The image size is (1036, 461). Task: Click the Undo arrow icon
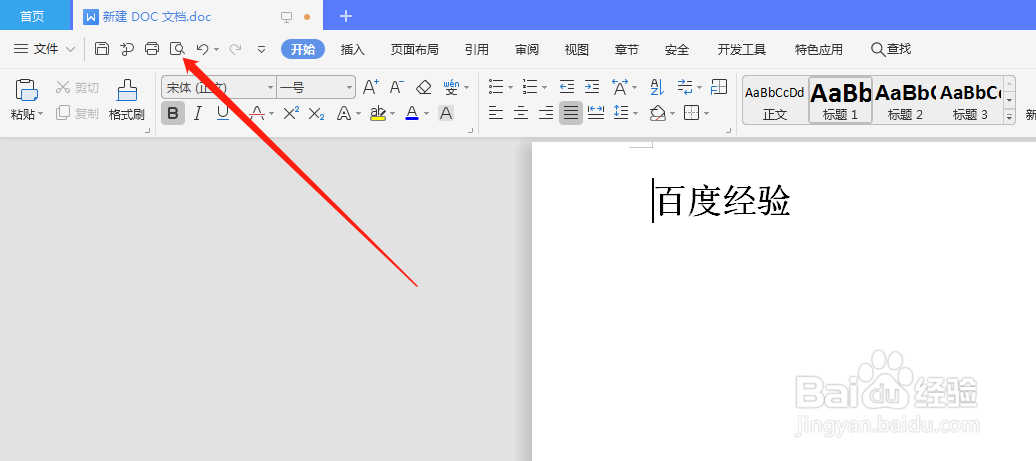pos(203,49)
